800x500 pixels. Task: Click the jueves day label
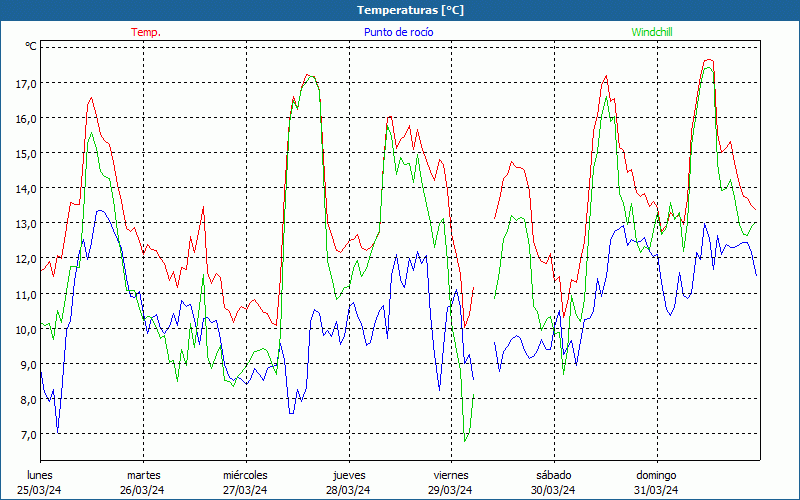[x=349, y=476]
